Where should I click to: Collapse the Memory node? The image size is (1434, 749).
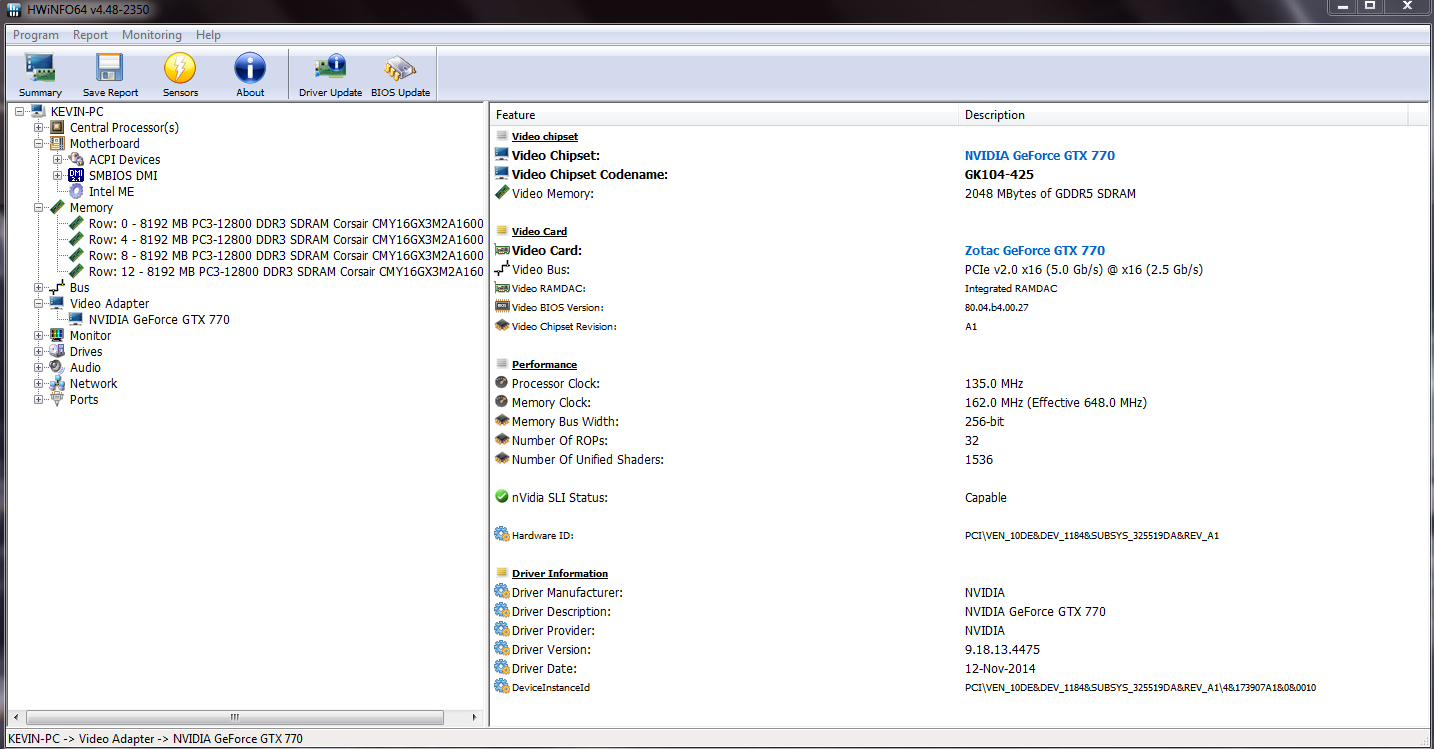pyautogui.click(x=39, y=207)
